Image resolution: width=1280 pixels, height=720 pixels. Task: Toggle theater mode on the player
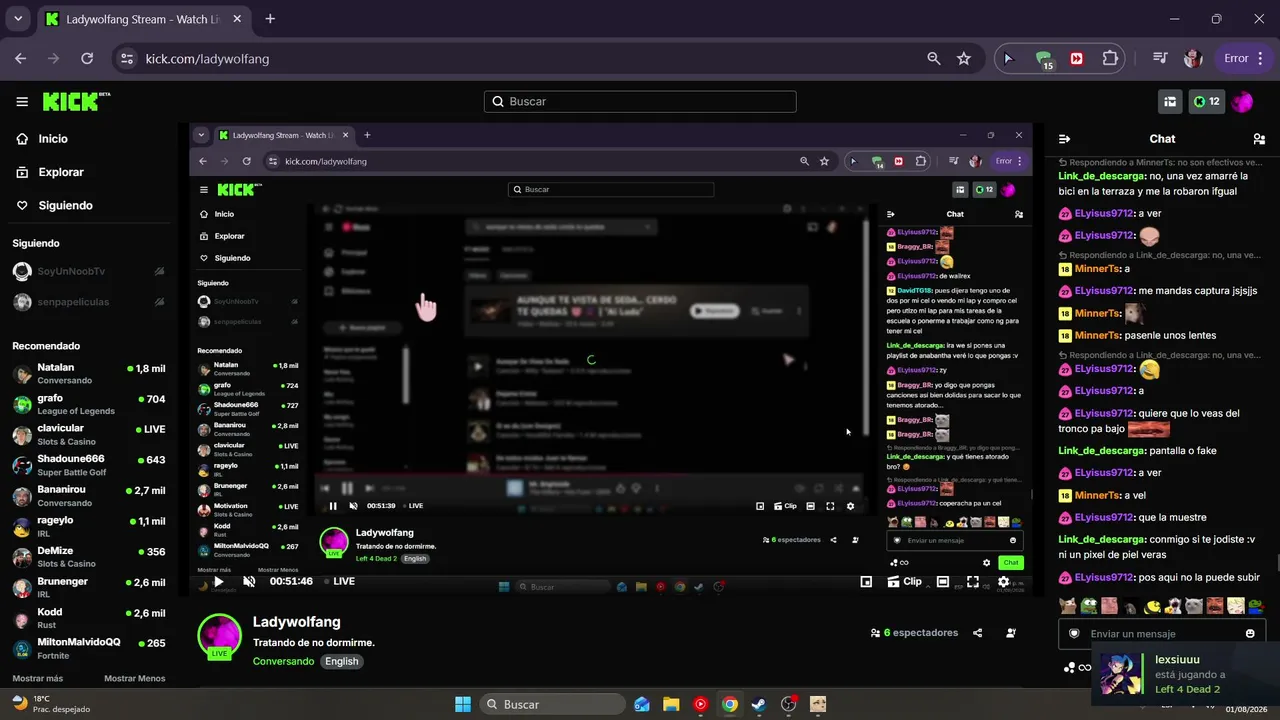click(x=943, y=581)
